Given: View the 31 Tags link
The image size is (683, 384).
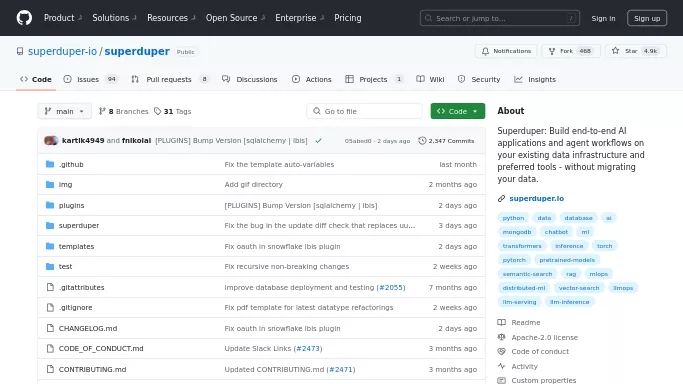Looking at the screenshot, I should coord(173,111).
